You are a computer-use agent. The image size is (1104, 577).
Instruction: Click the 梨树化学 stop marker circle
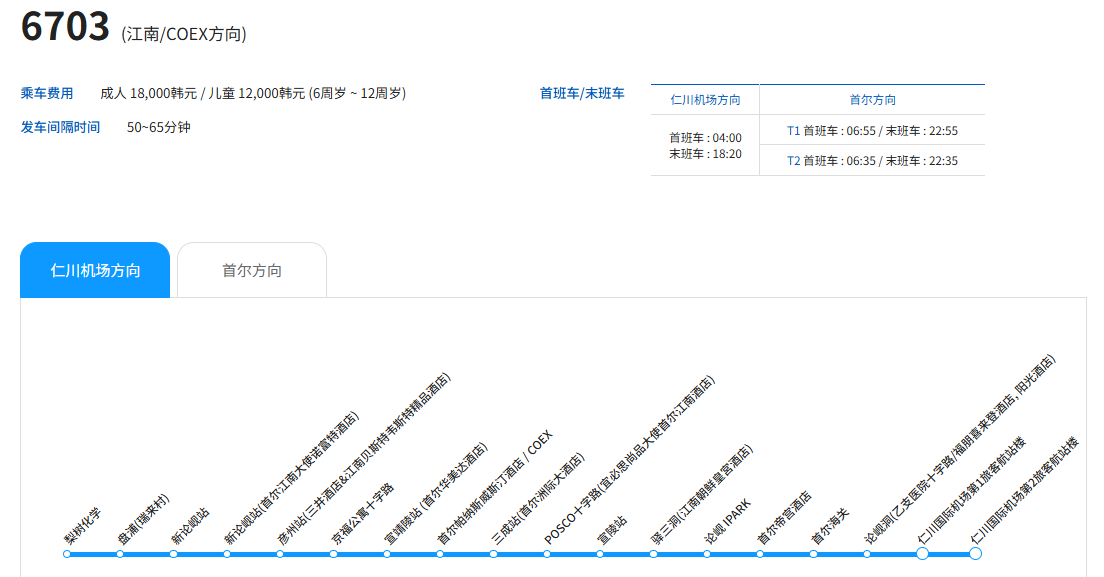(x=67, y=554)
